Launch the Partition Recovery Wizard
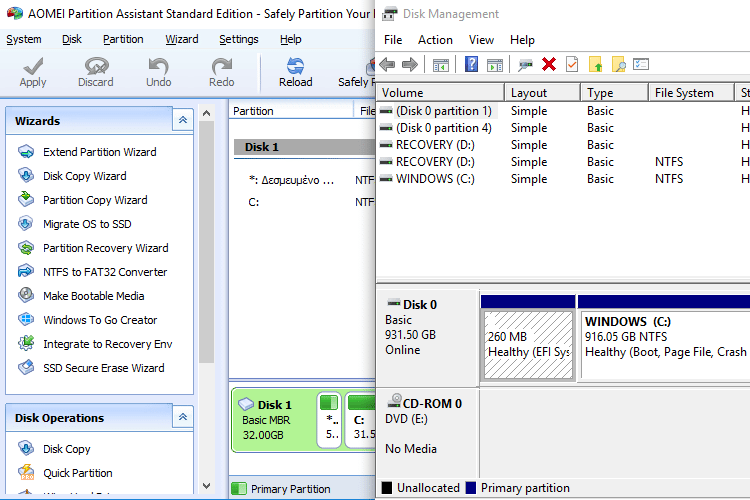Viewport: 750px width, 500px height. pos(106,247)
